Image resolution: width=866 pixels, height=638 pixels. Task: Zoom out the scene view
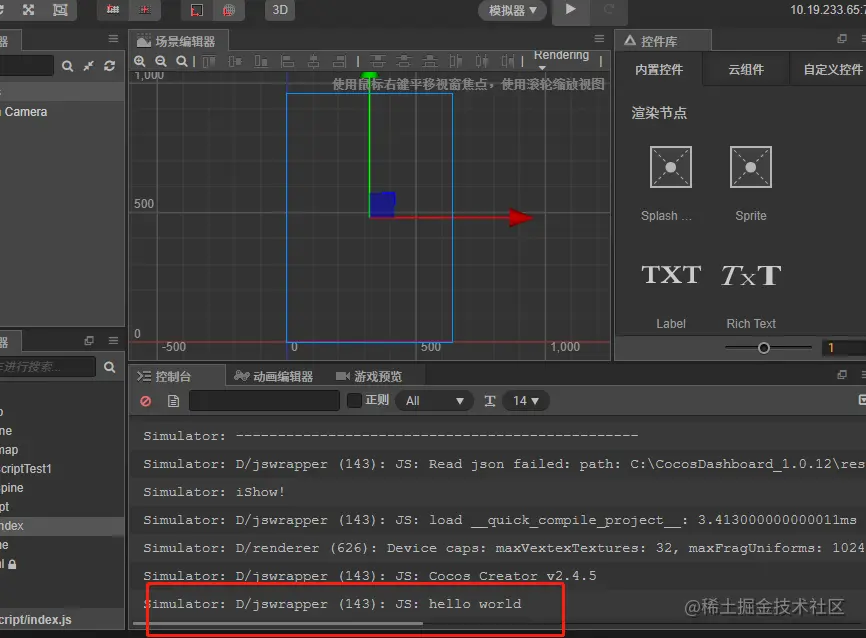[x=161, y=61]
